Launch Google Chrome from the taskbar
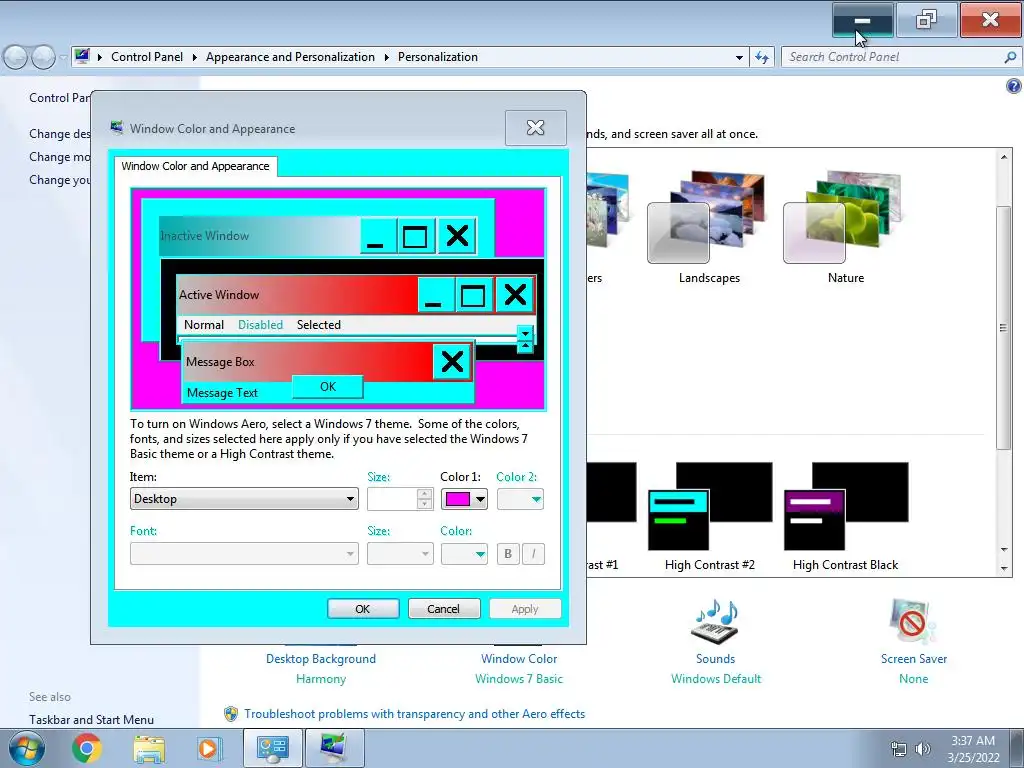1024x768 pixels. [x=86, y=748]
